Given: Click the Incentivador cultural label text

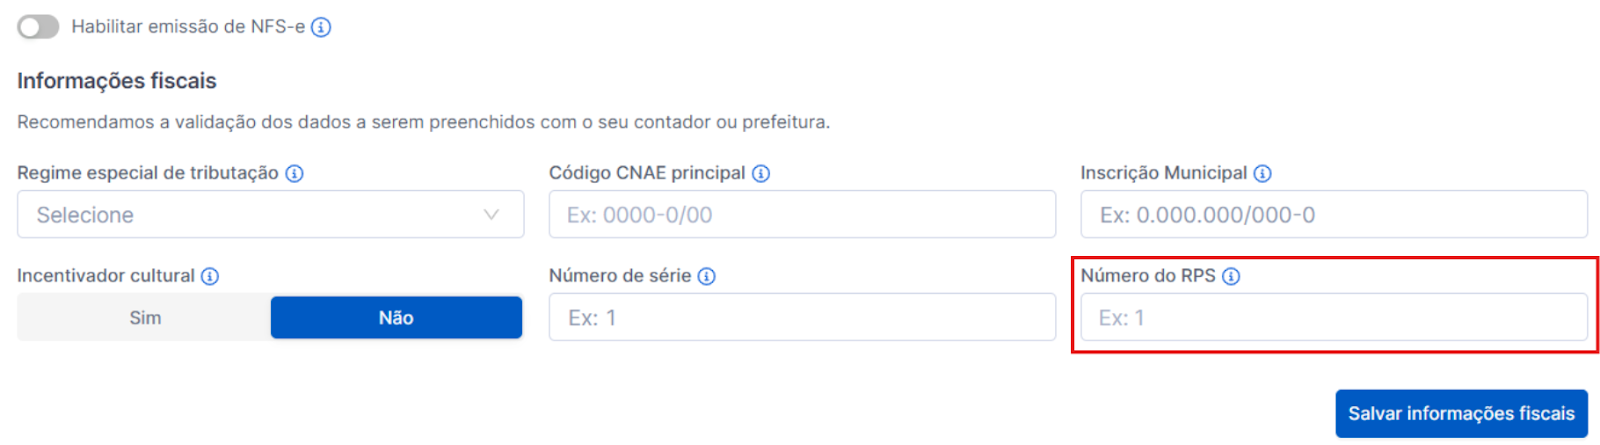Looking at the screenshot, I should (x=106, y=276).
